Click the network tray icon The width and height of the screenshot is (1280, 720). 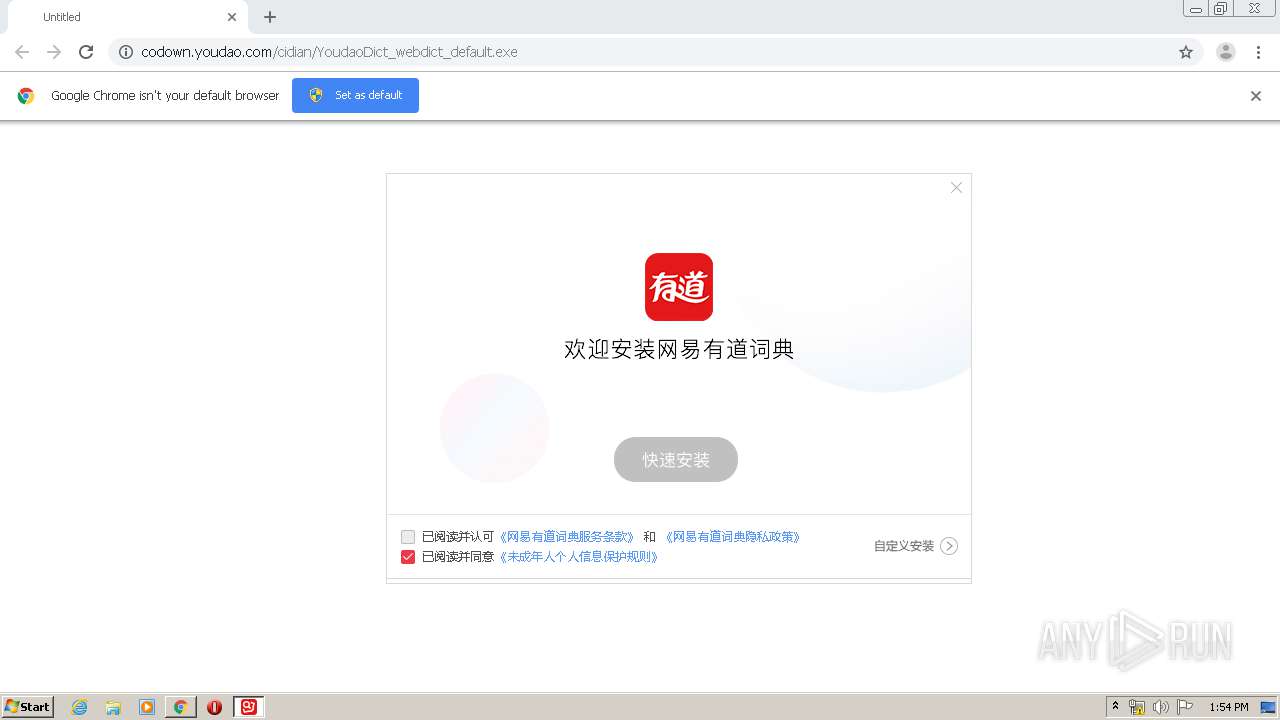click(1137, 707)
